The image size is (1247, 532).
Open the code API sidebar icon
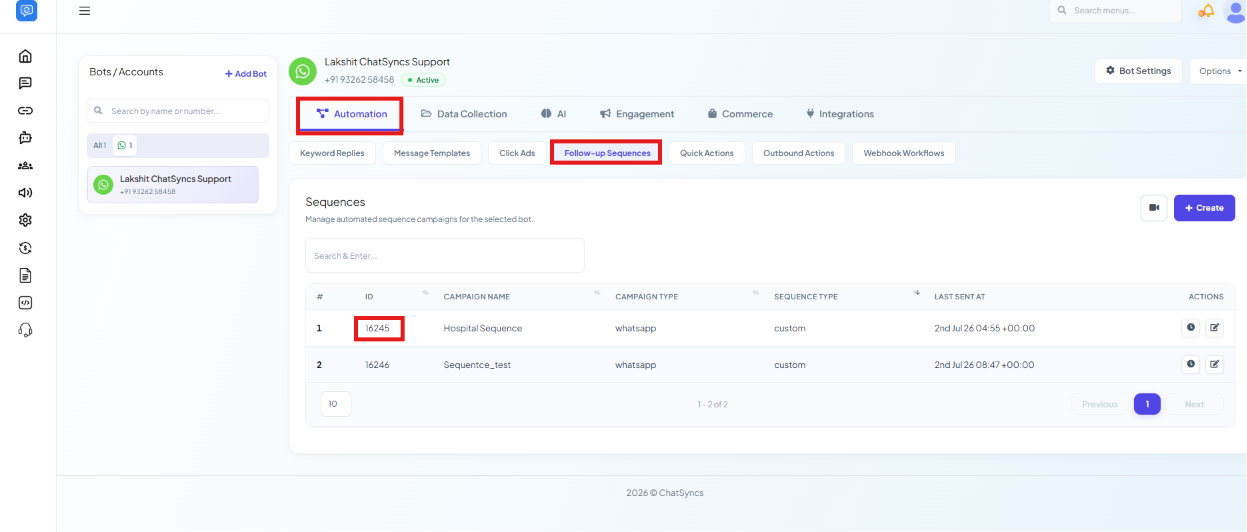(x=26, y=302)
